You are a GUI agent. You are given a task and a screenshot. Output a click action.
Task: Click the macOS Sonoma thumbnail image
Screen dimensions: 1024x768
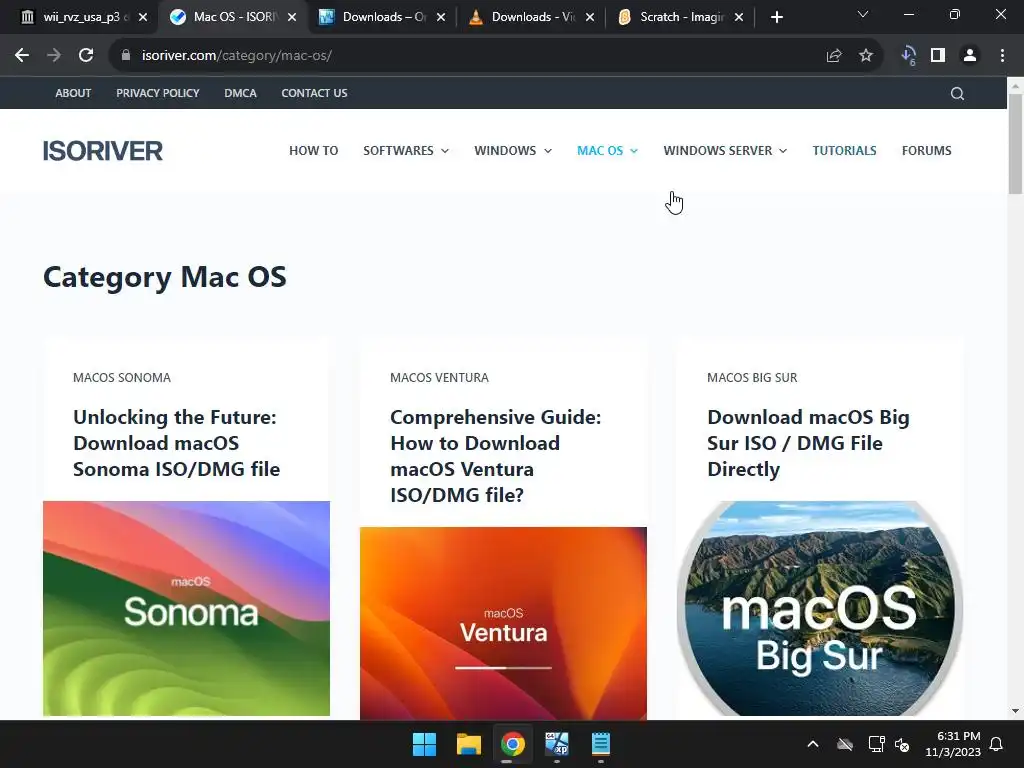click(x=186, y=608)
